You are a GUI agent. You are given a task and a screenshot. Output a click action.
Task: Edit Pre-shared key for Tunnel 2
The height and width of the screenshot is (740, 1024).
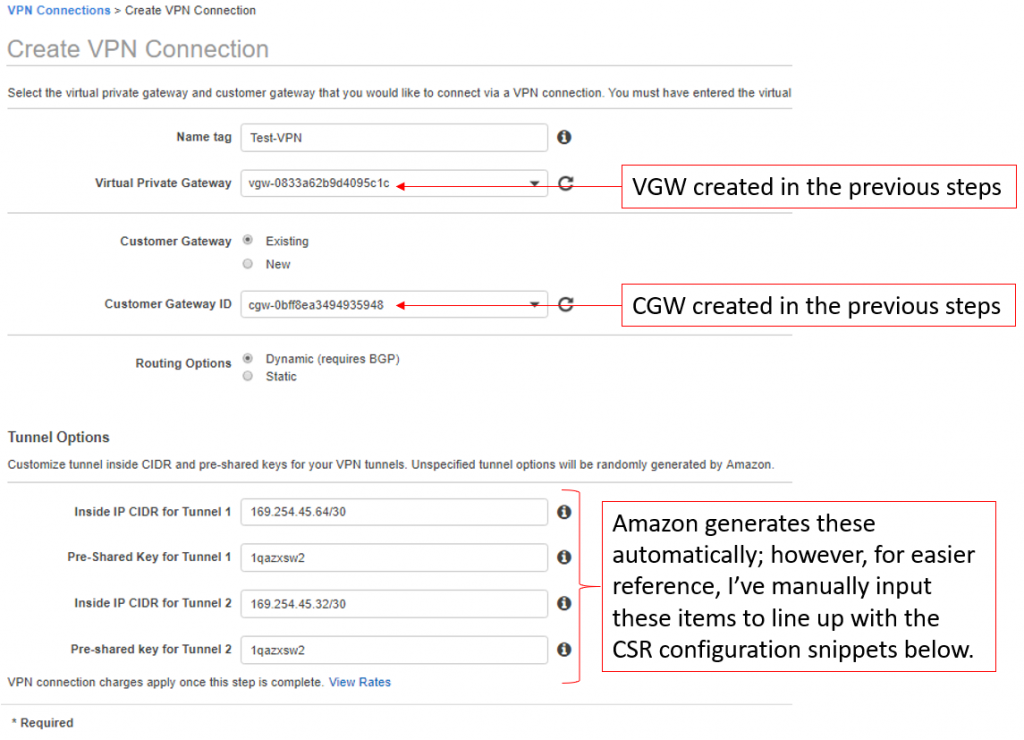click(394, 650)
